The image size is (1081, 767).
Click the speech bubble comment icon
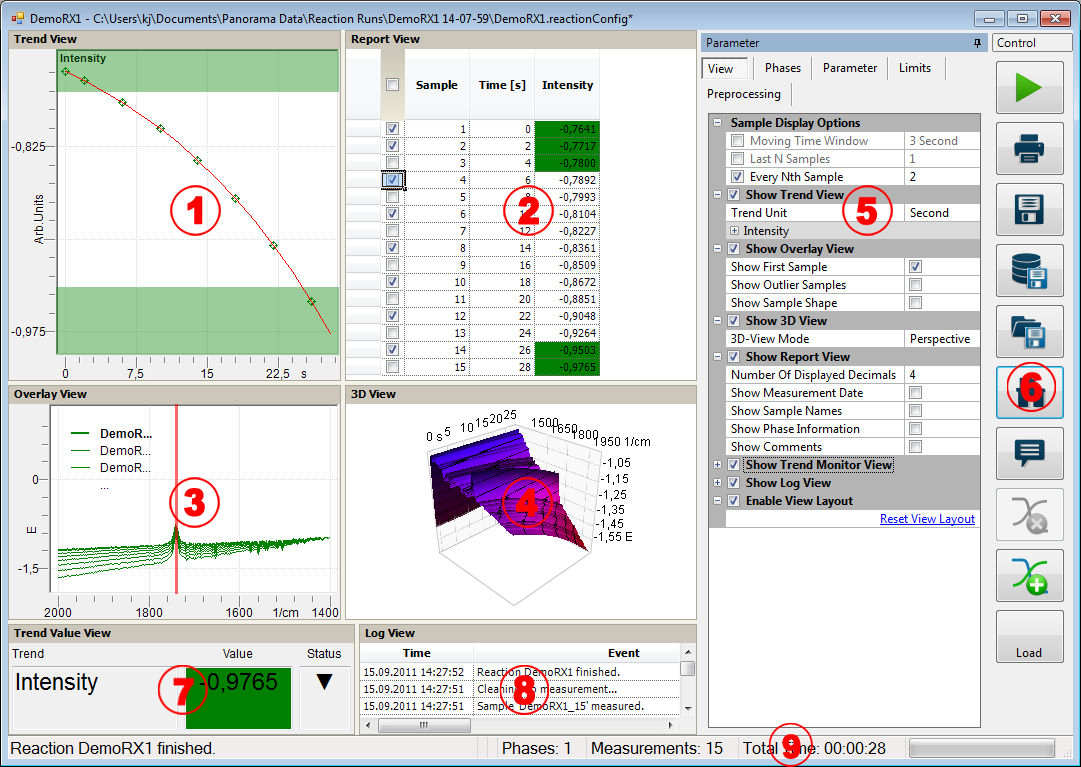[x=1029, y=455]
